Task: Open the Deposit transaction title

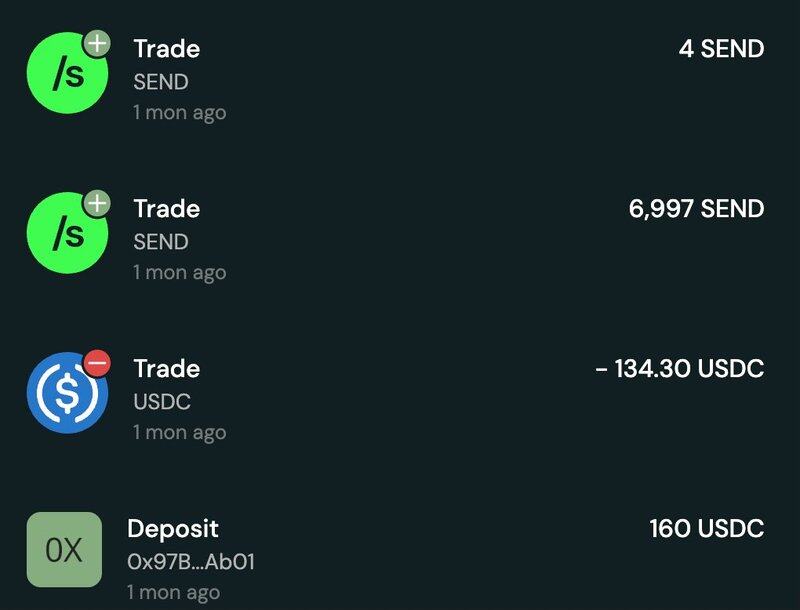Action: pyautogui.click(x=173, y=528)
